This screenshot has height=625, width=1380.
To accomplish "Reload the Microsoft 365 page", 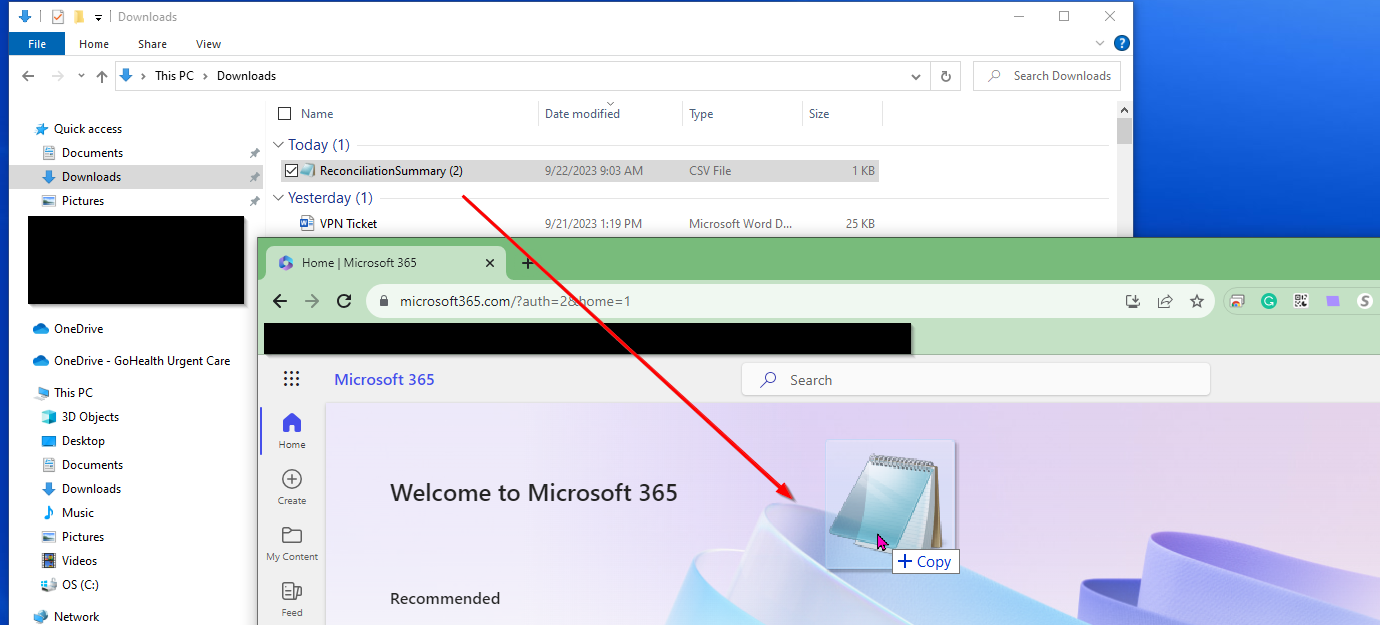I will 344,301.
